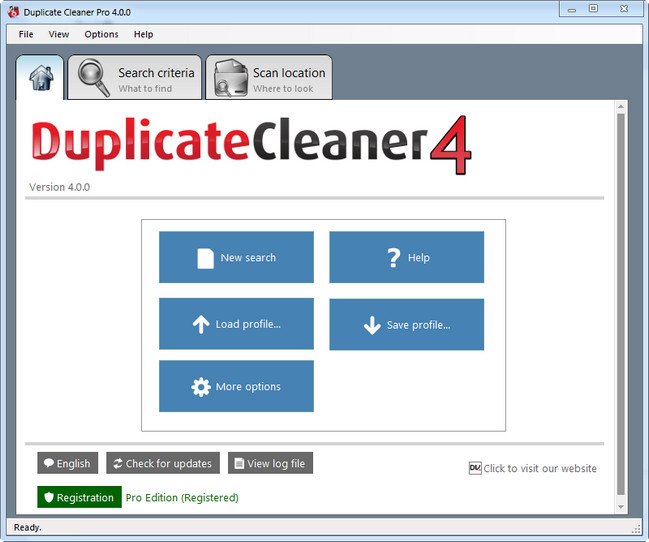
Task: Switch to the Search criteria tab
Action: pyautogui.click(x=135, y=77)
